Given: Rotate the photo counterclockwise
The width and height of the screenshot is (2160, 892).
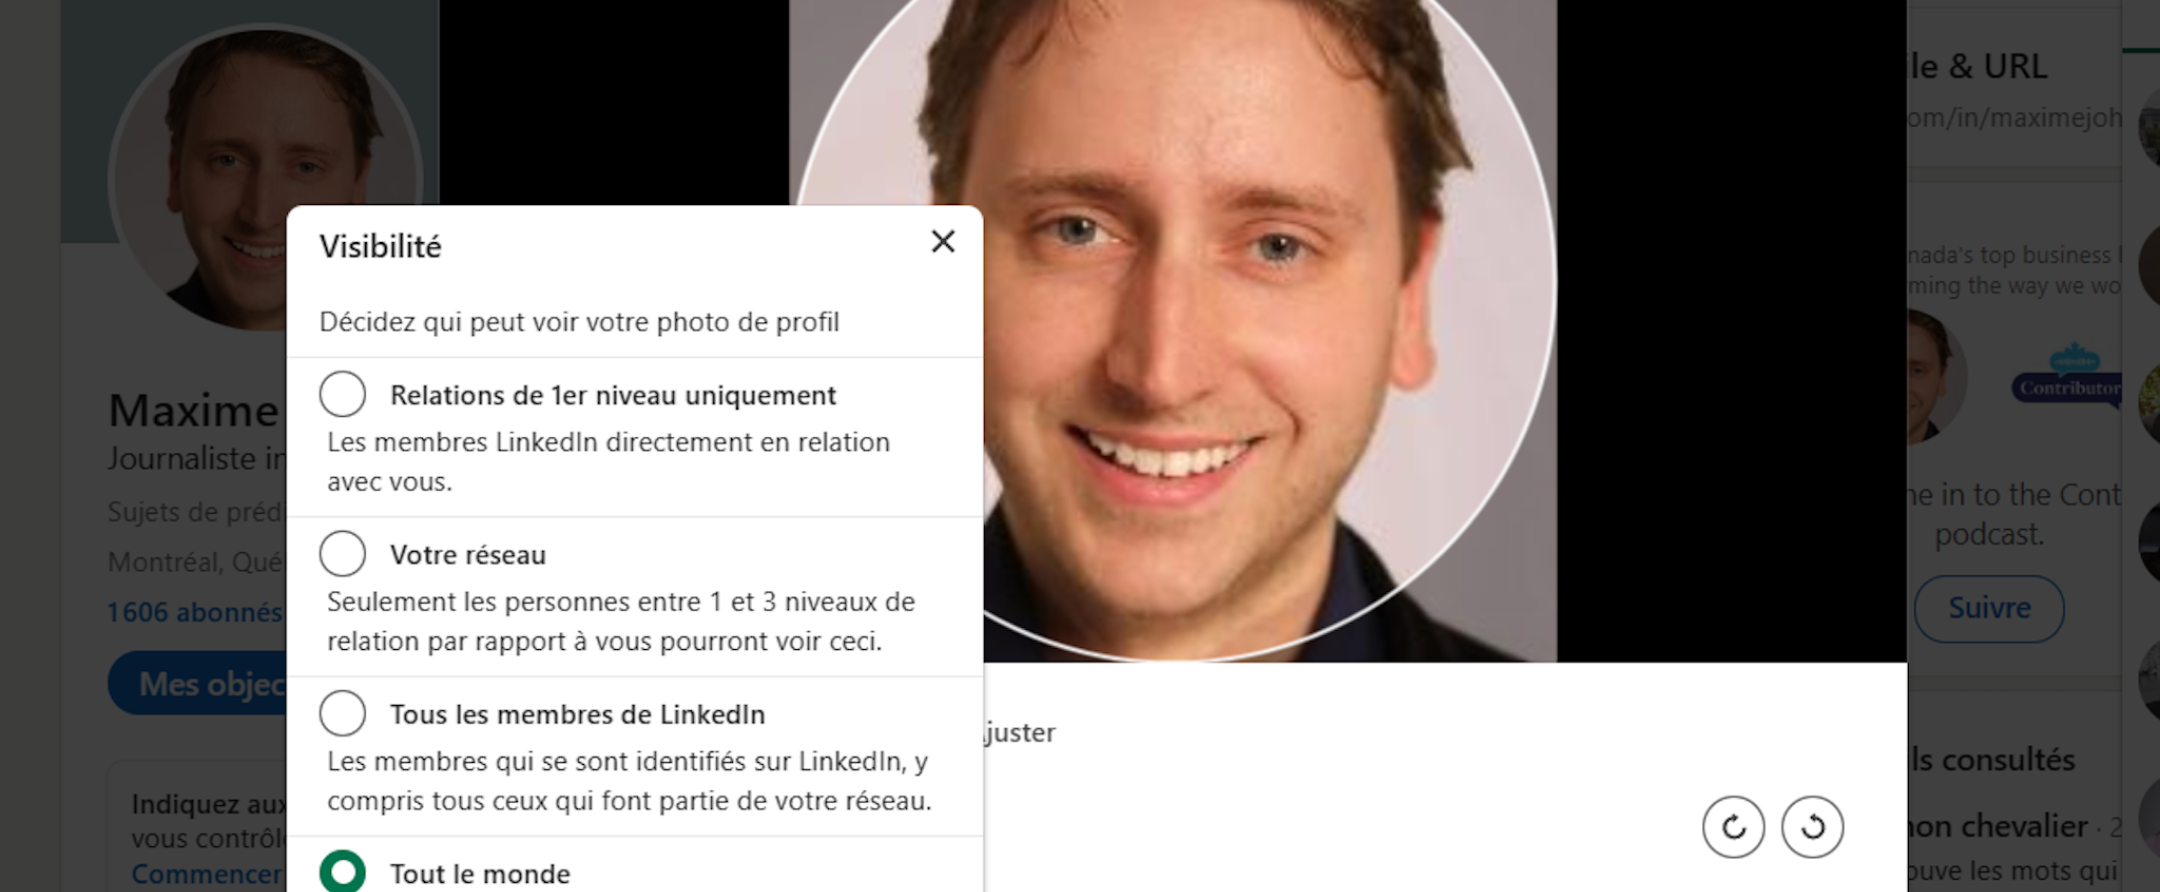Looking at the screenshot, I should pyautogui.click(x=1812, y=827).
